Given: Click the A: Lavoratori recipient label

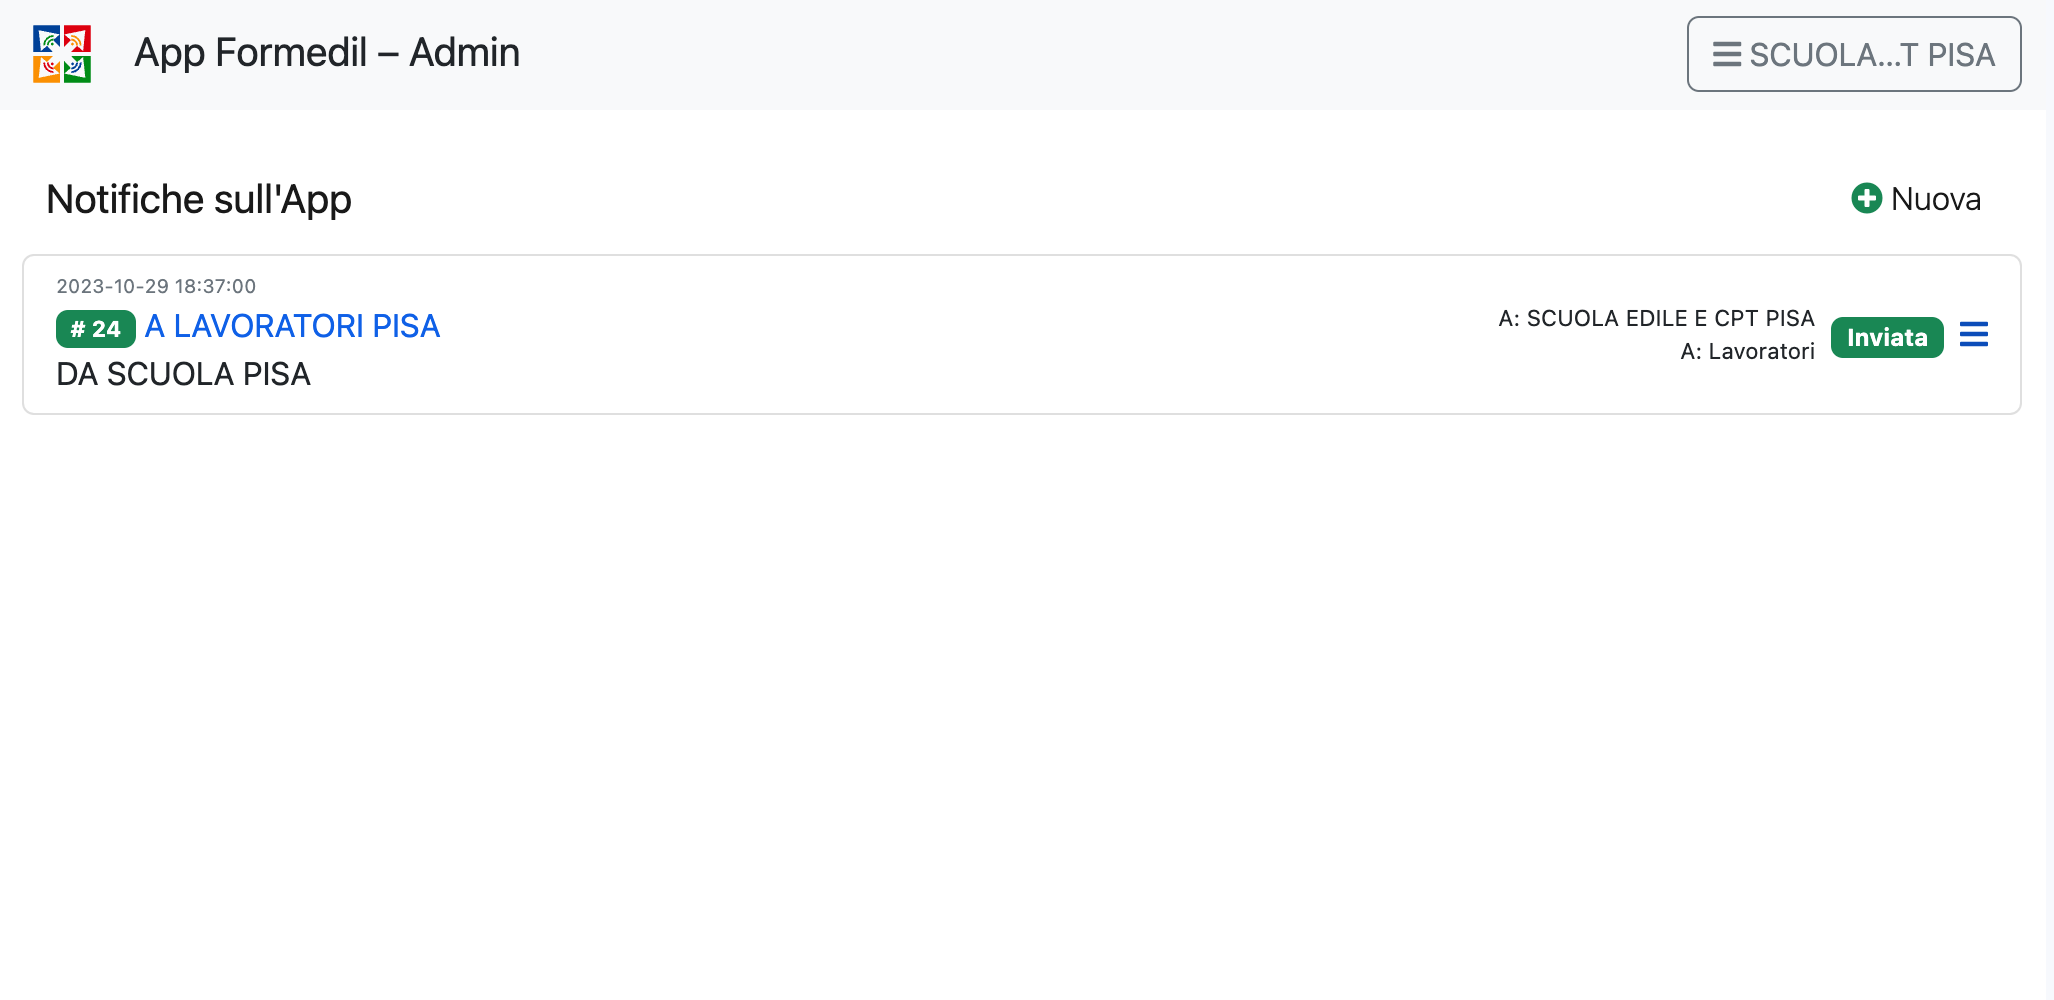Looking at the screenshot, I should [x=1747, y=351].
